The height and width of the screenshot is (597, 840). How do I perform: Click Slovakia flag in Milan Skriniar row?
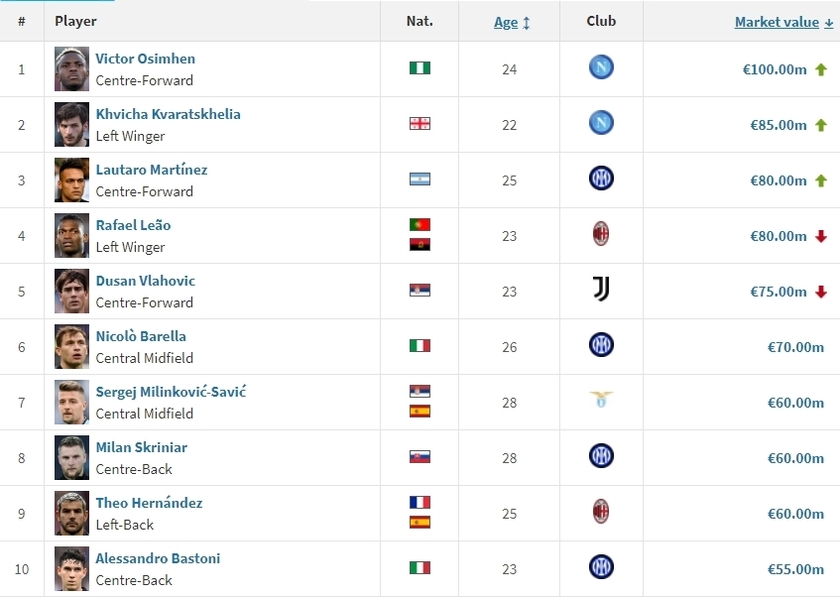420,457
